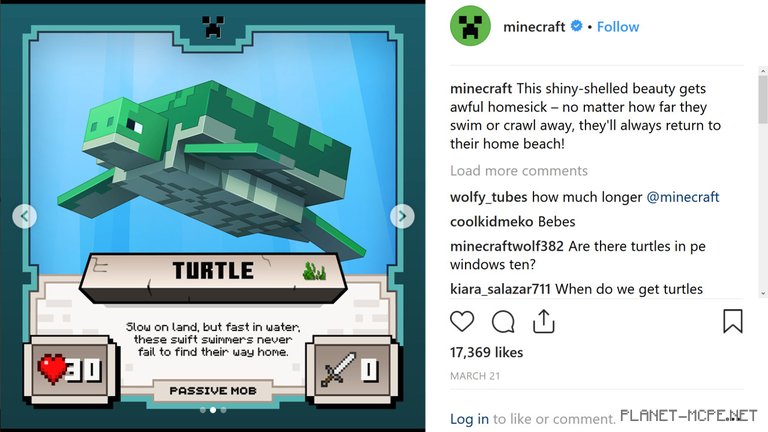Screen dimensions: 768x432
Task: Open the @minecraft mention link
Action: (x=683, y=197)
